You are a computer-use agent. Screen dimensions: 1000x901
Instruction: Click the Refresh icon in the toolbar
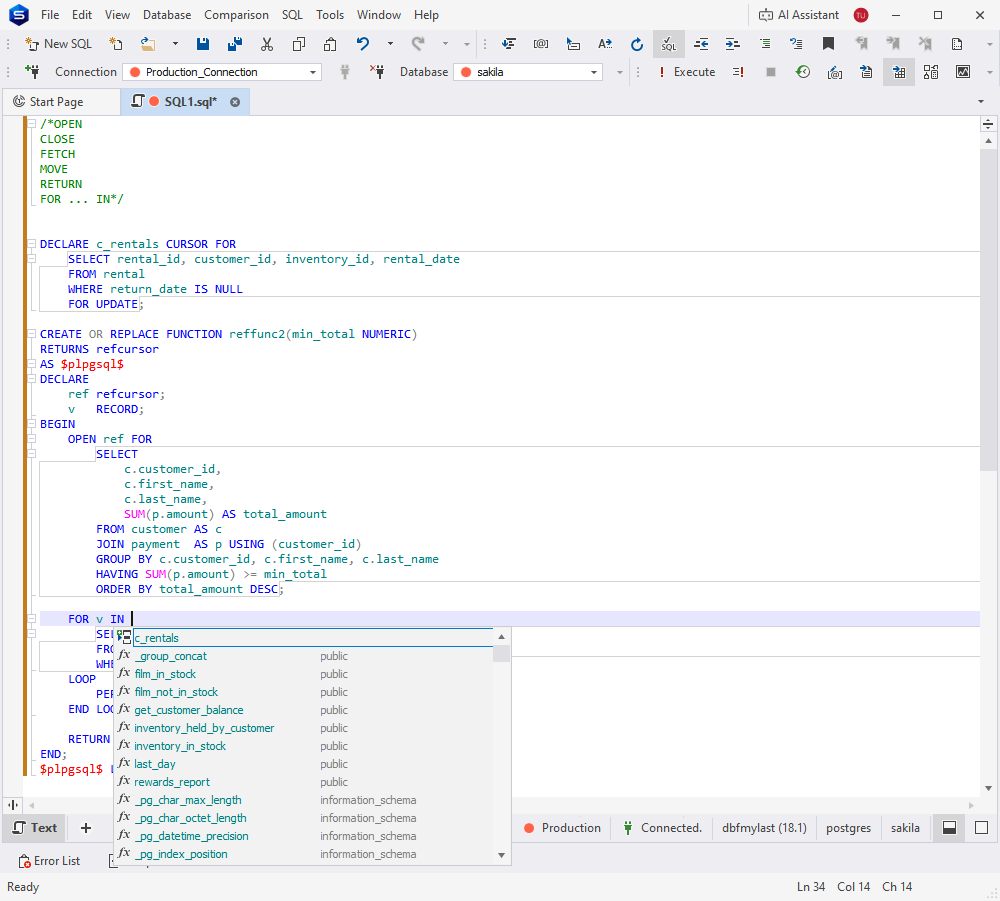pos(637,44)
